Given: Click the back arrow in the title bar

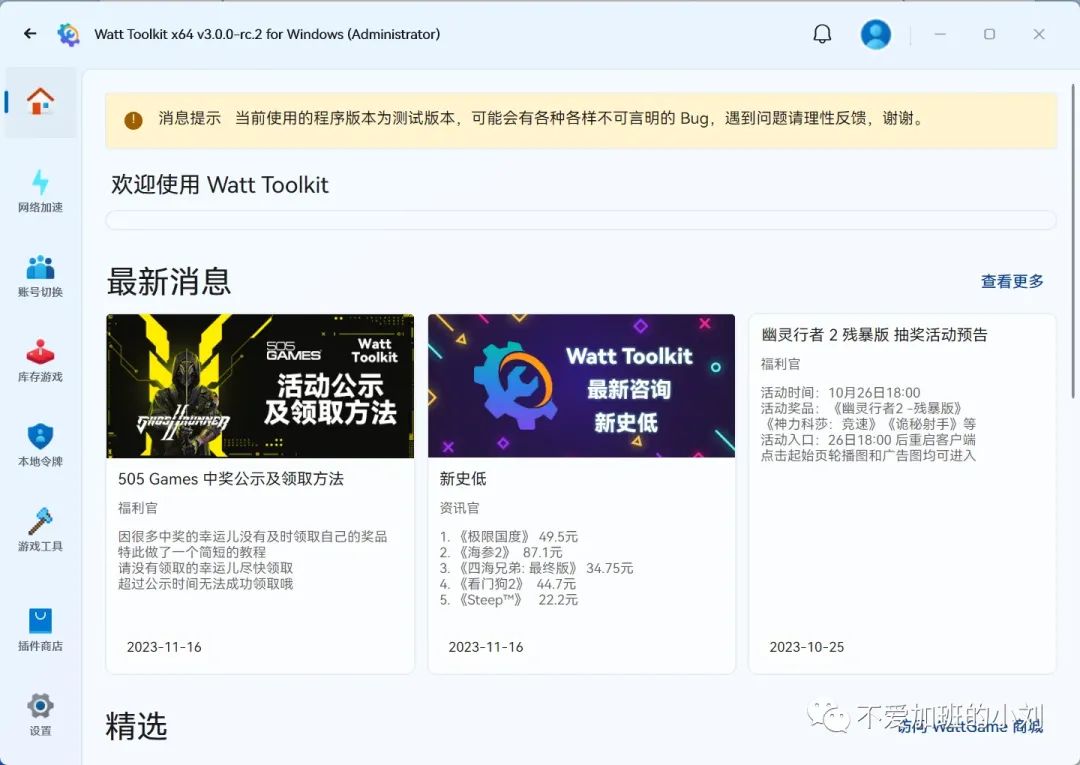Looking at the screenshot, I should 29,33.
